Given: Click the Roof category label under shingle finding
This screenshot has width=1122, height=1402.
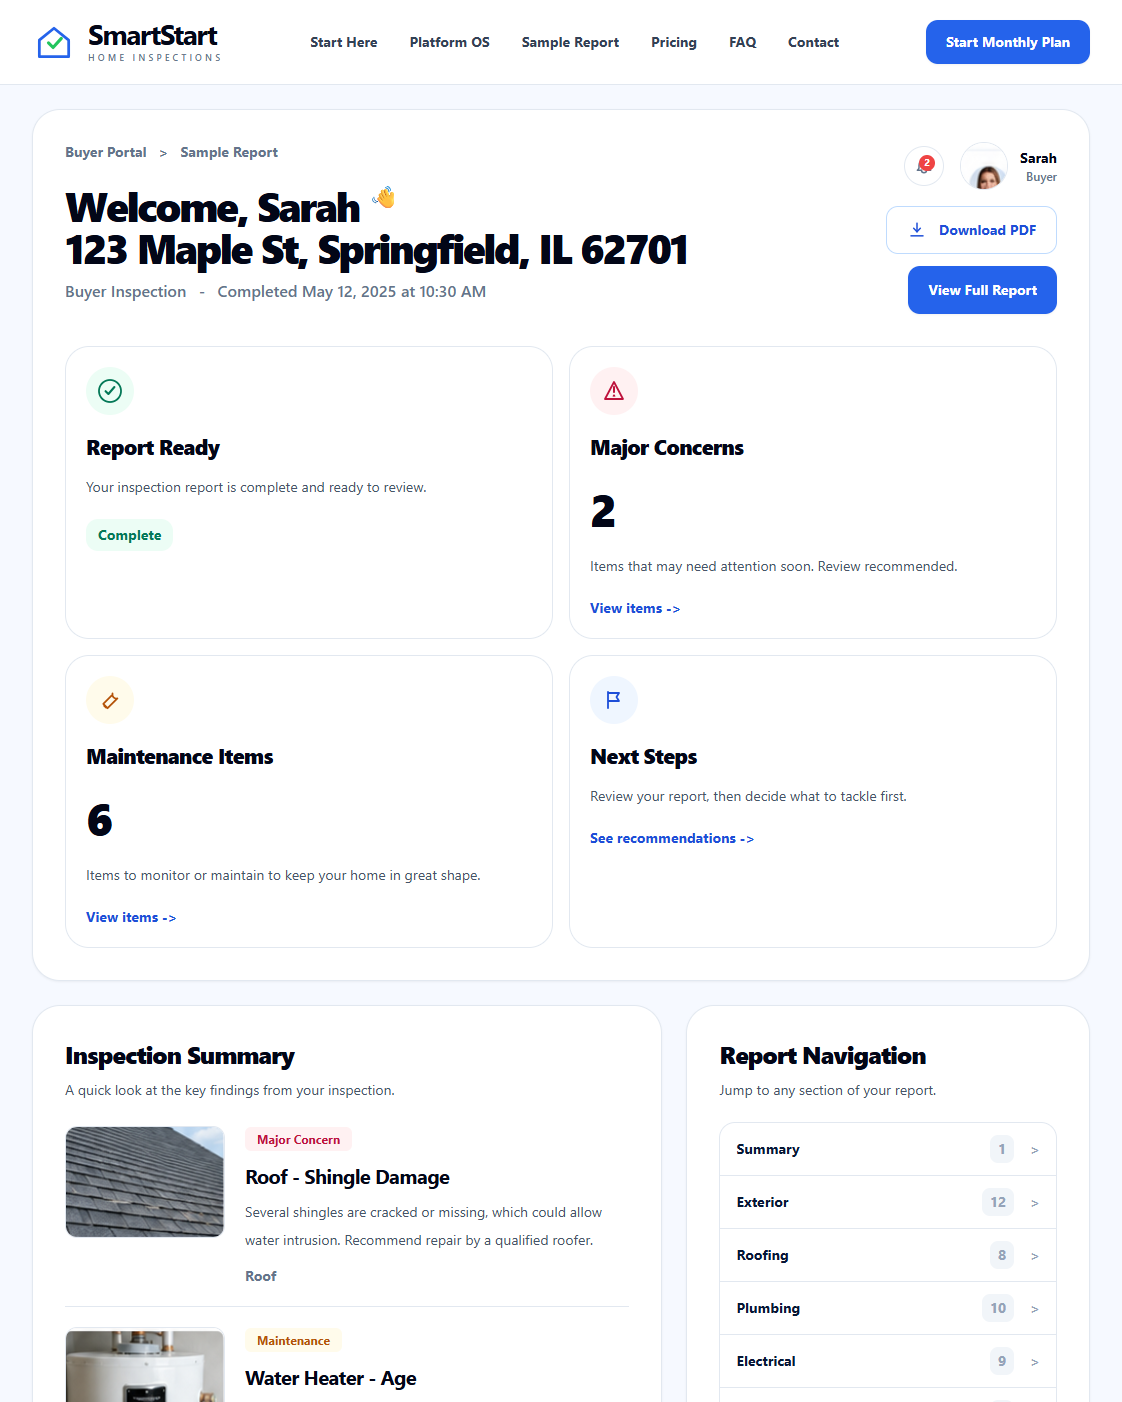Looking at the screenshot, I should point(261,1276).
